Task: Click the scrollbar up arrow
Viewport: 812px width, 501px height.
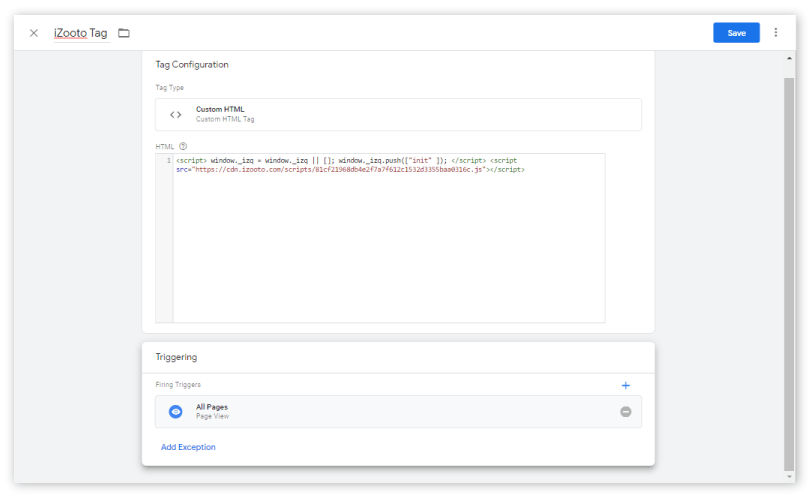Action: [x=789, y=59]
